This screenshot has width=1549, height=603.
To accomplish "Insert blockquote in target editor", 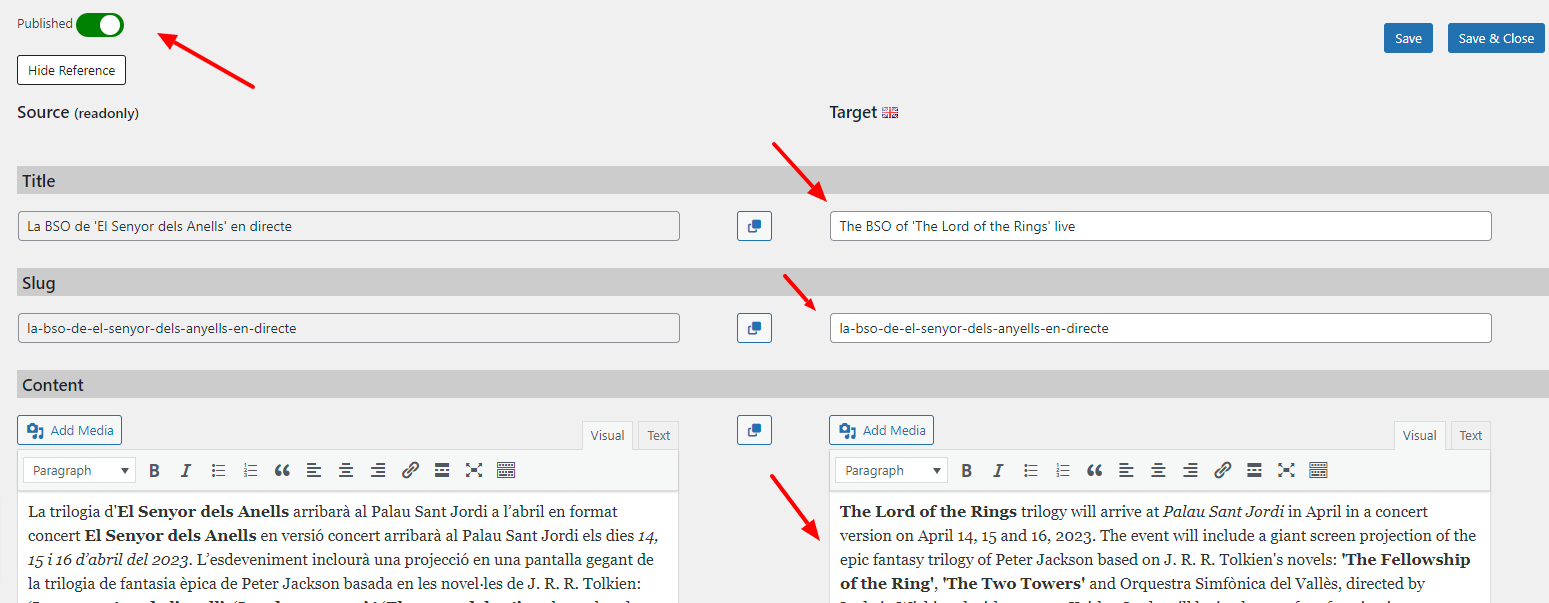I will click(x=1094, y=470).
